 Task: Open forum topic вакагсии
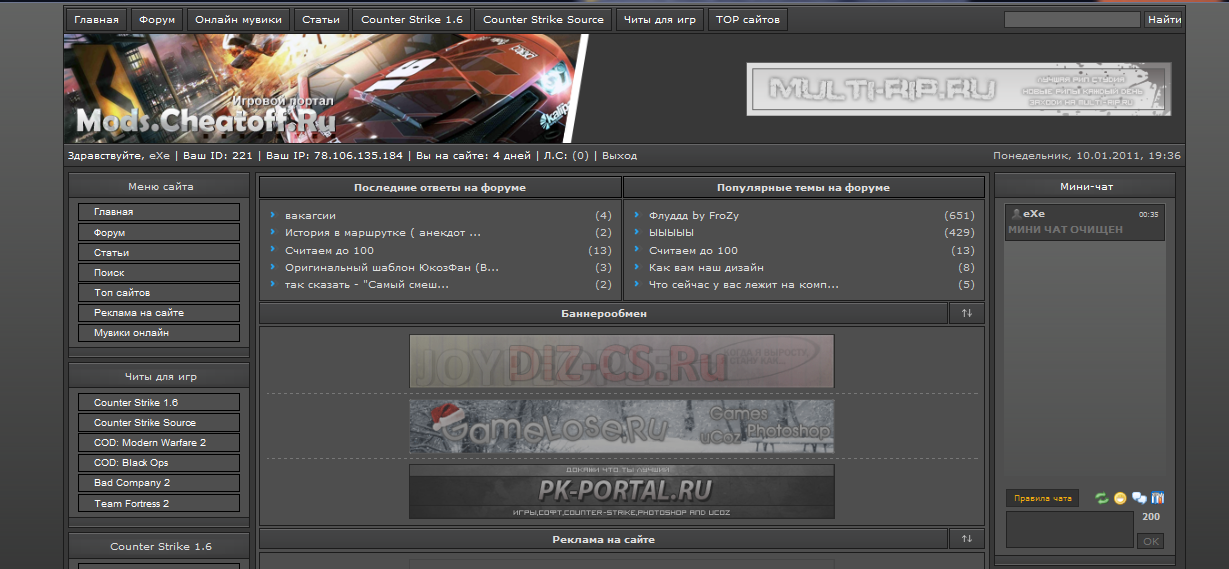pyautogui.click(x=310, y=215)
